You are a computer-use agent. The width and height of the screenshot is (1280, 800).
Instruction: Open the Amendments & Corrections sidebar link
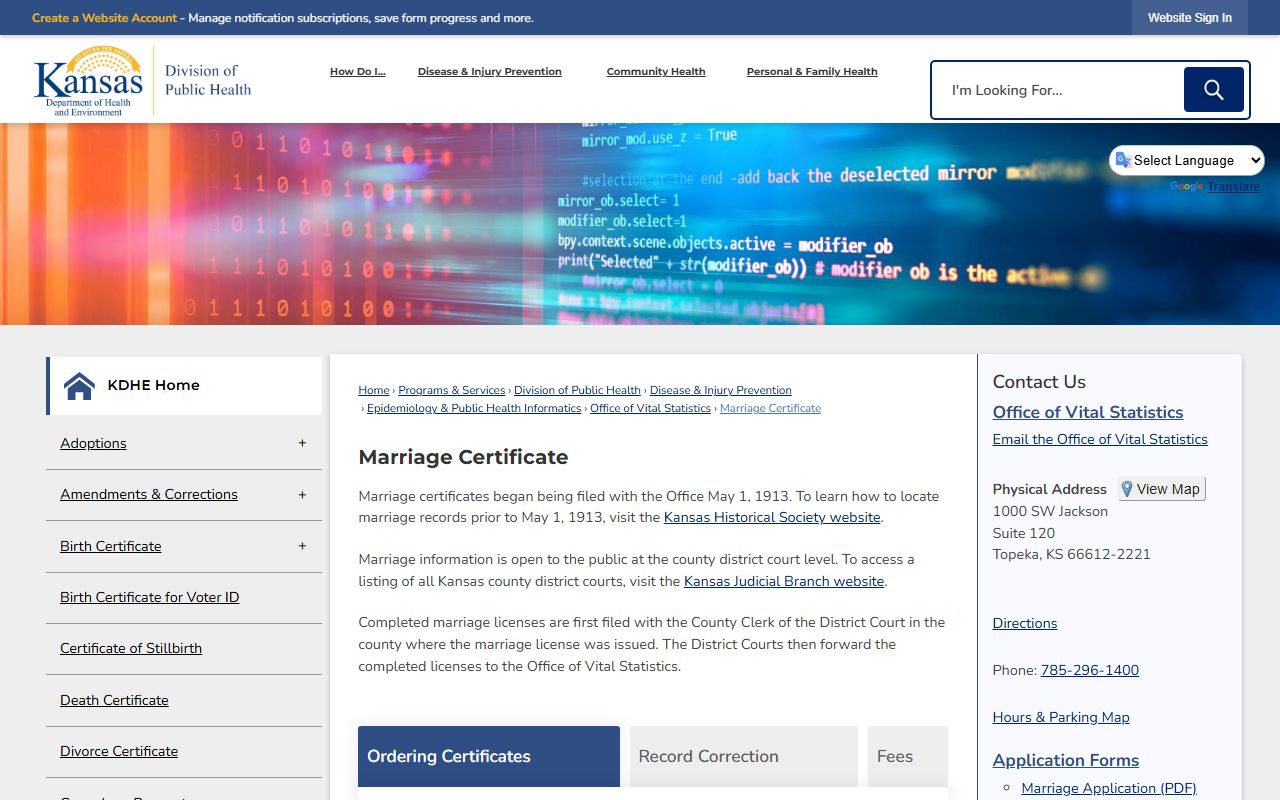click(149, 494)
